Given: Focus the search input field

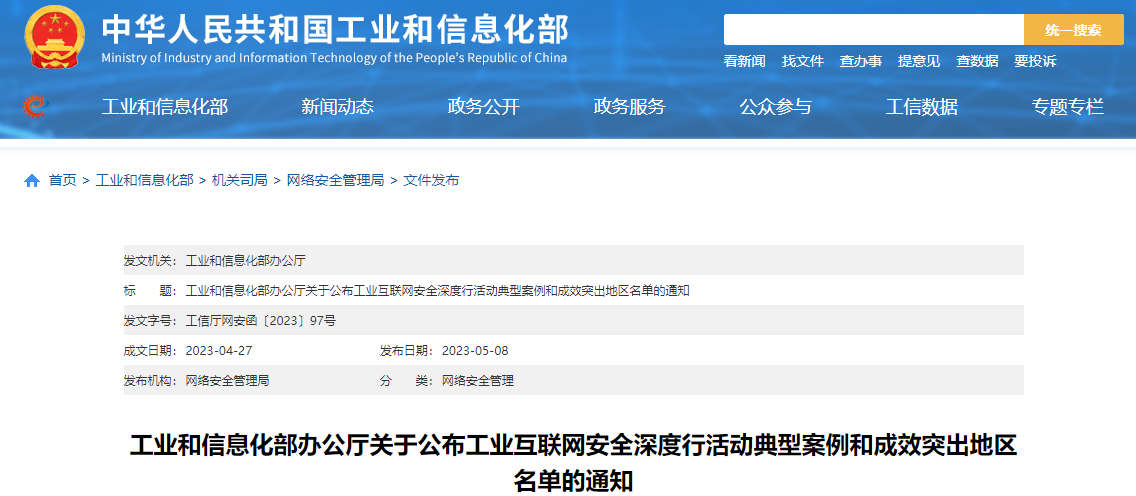Looking at the screenshot, I should coord(874,30).
